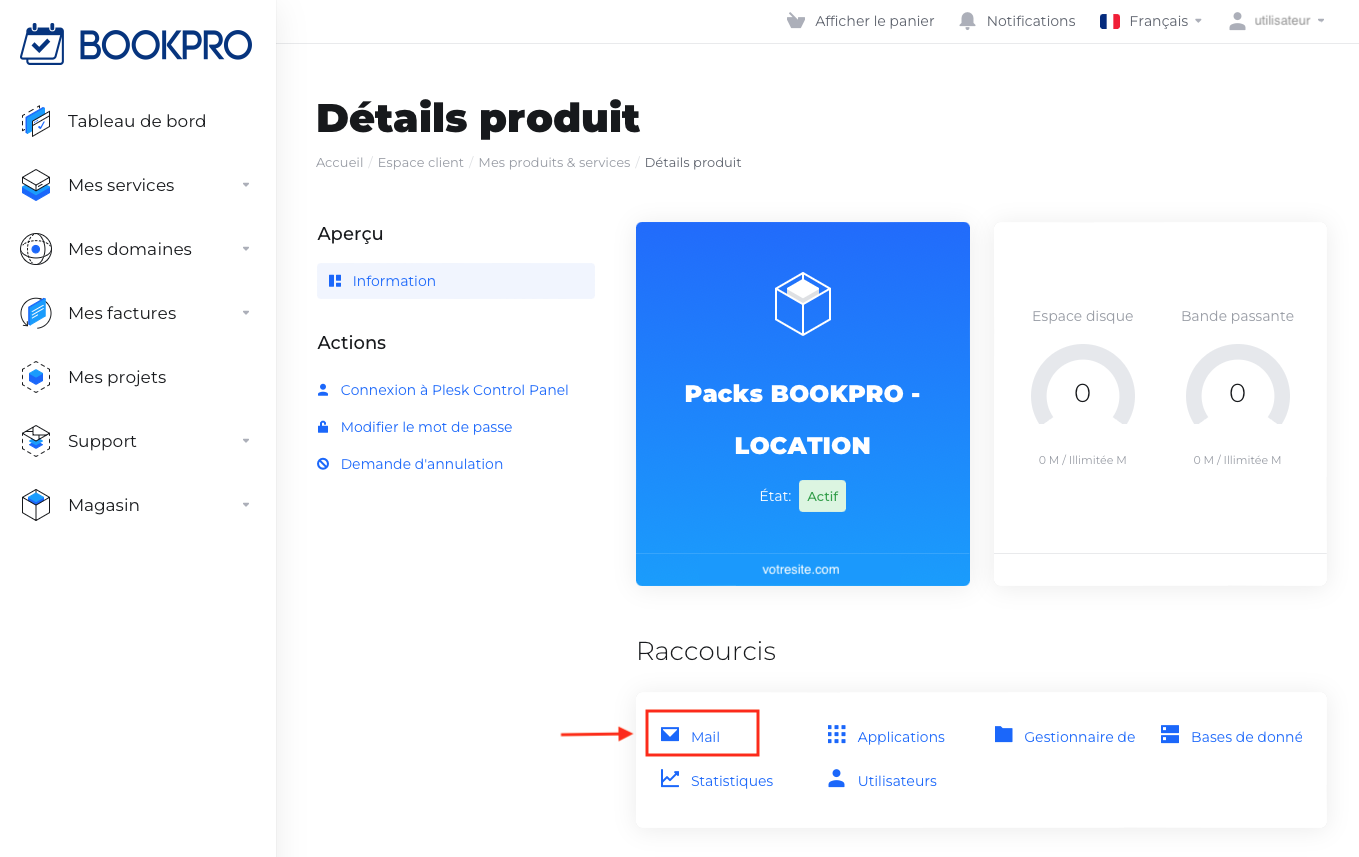
Task: Select Magasin in sidebar
Action: [x=104, y=505]
